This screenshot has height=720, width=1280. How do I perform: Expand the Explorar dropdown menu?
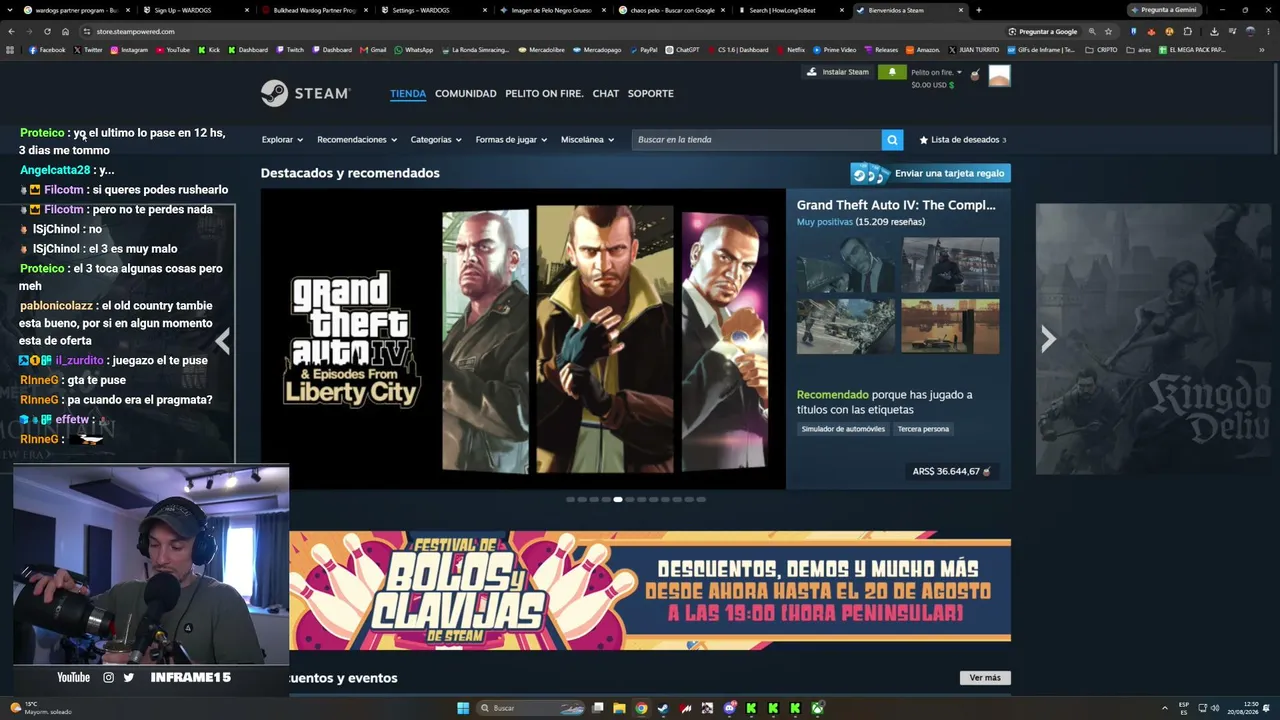282,140
